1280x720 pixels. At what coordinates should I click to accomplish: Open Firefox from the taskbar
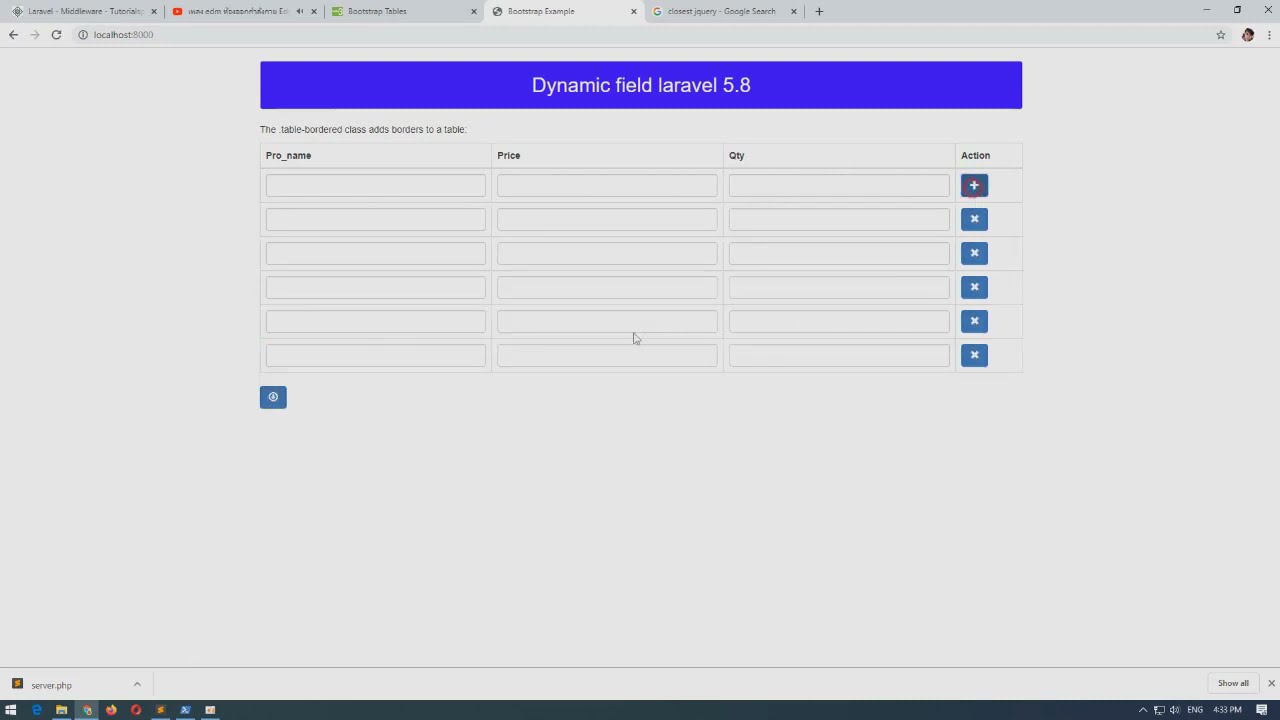coord(111,710)
